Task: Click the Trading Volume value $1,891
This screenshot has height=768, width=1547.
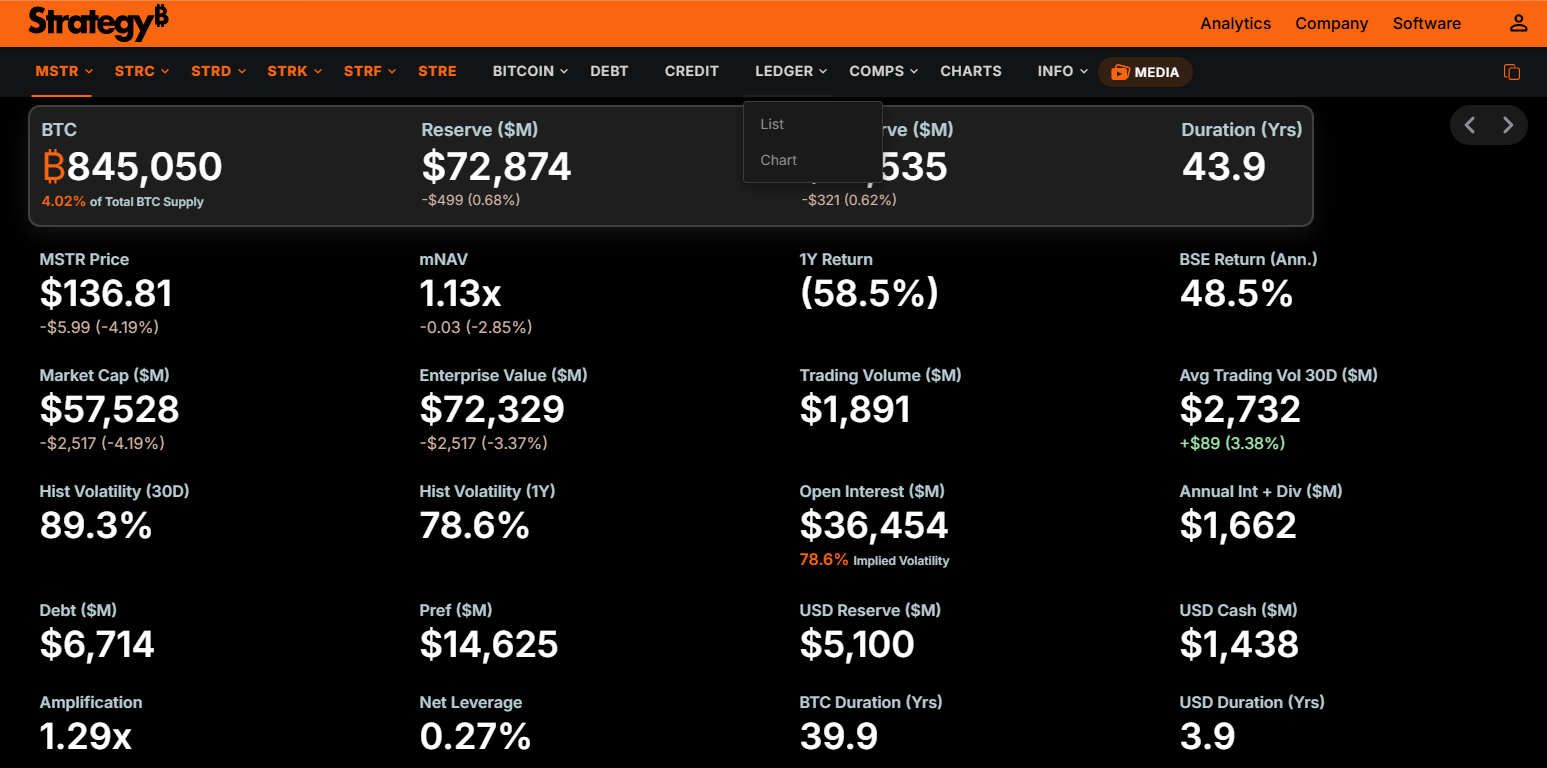Action: tap(855, 409)
